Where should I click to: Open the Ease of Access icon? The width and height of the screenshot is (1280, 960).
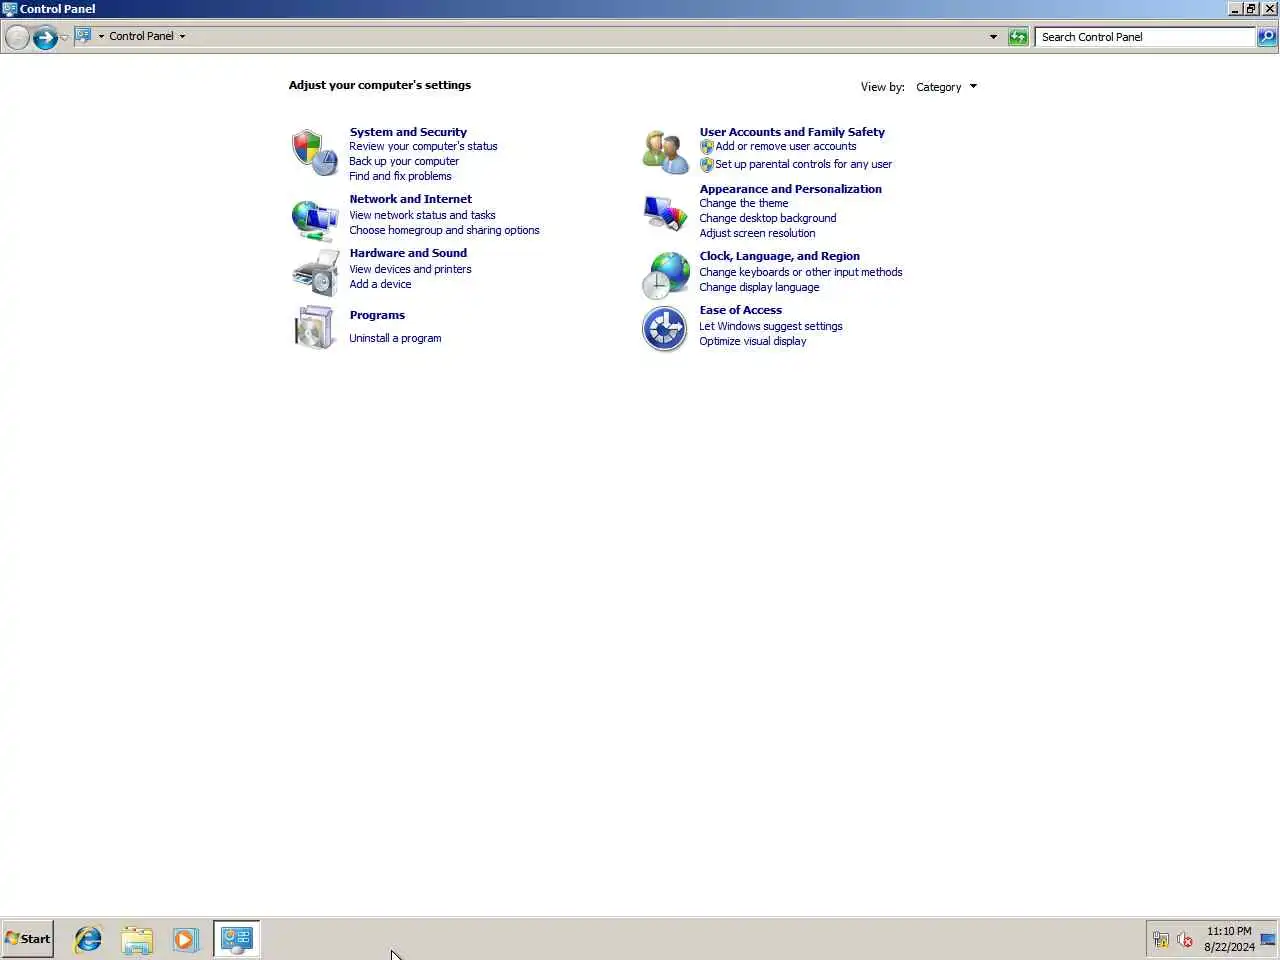pos(665,328)
